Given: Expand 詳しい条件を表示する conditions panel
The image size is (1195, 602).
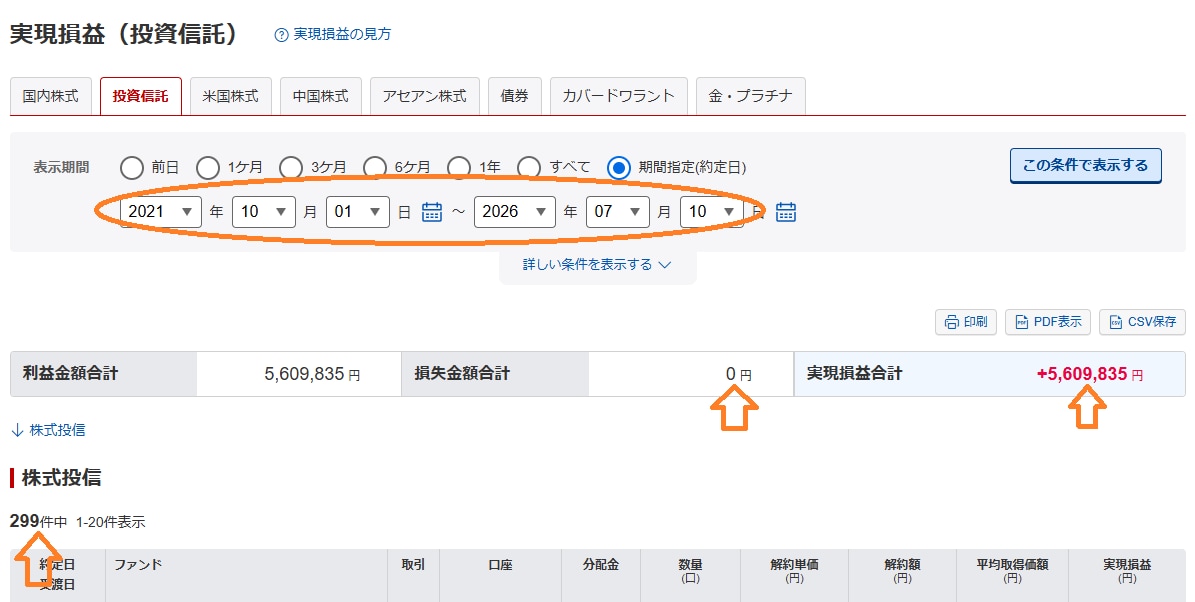Looking at the screenshot, I should click(x=597, y=264).
